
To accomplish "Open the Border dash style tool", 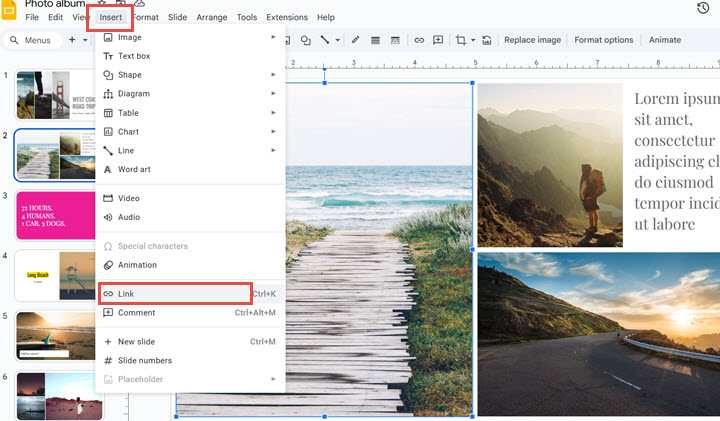I will 394,40.
